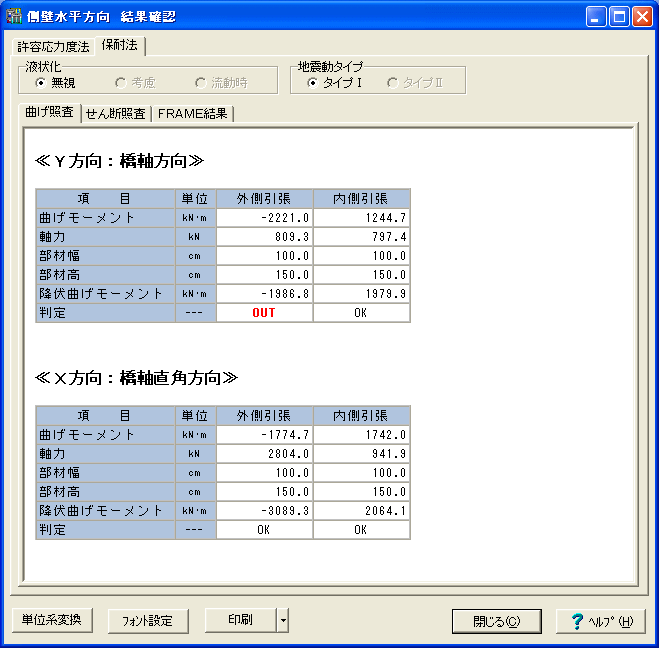Image resolution: width=659 pixels, height=648 pixels.
Task: Close the window with the X button
Action: [x=642, y=17]
